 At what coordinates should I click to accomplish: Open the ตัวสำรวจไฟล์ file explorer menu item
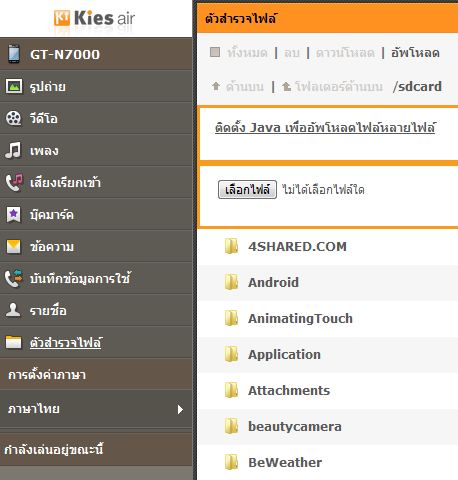pos(65,342)
